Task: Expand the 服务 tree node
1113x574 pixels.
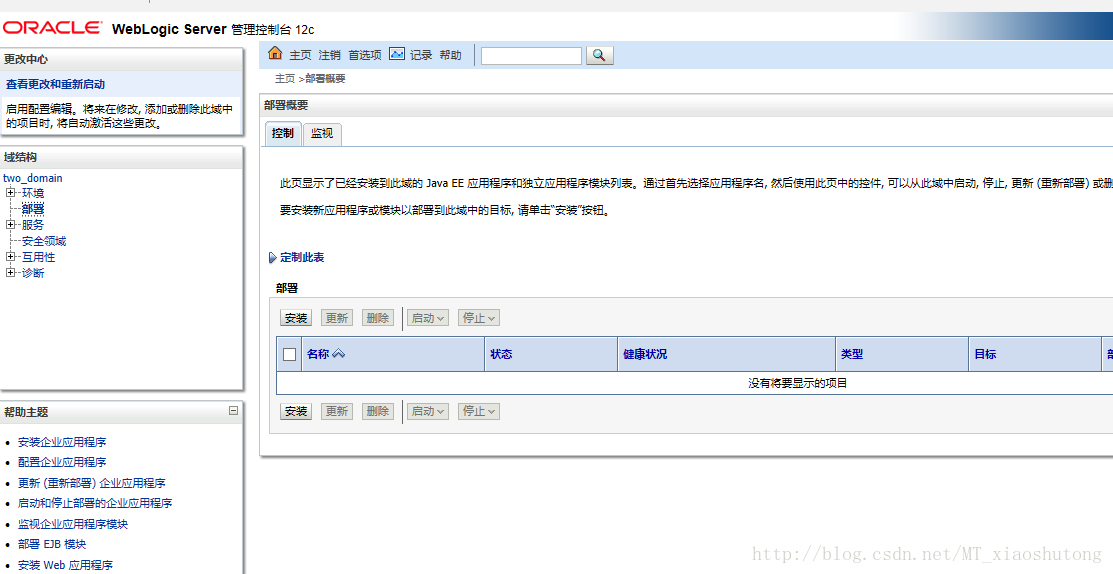Action: 10,224
